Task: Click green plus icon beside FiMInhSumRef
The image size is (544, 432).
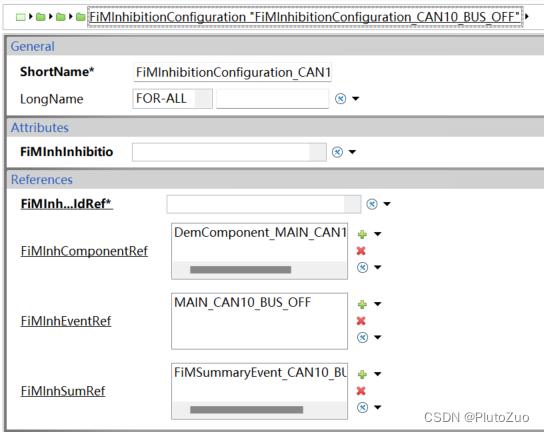Action: point(362,374)
